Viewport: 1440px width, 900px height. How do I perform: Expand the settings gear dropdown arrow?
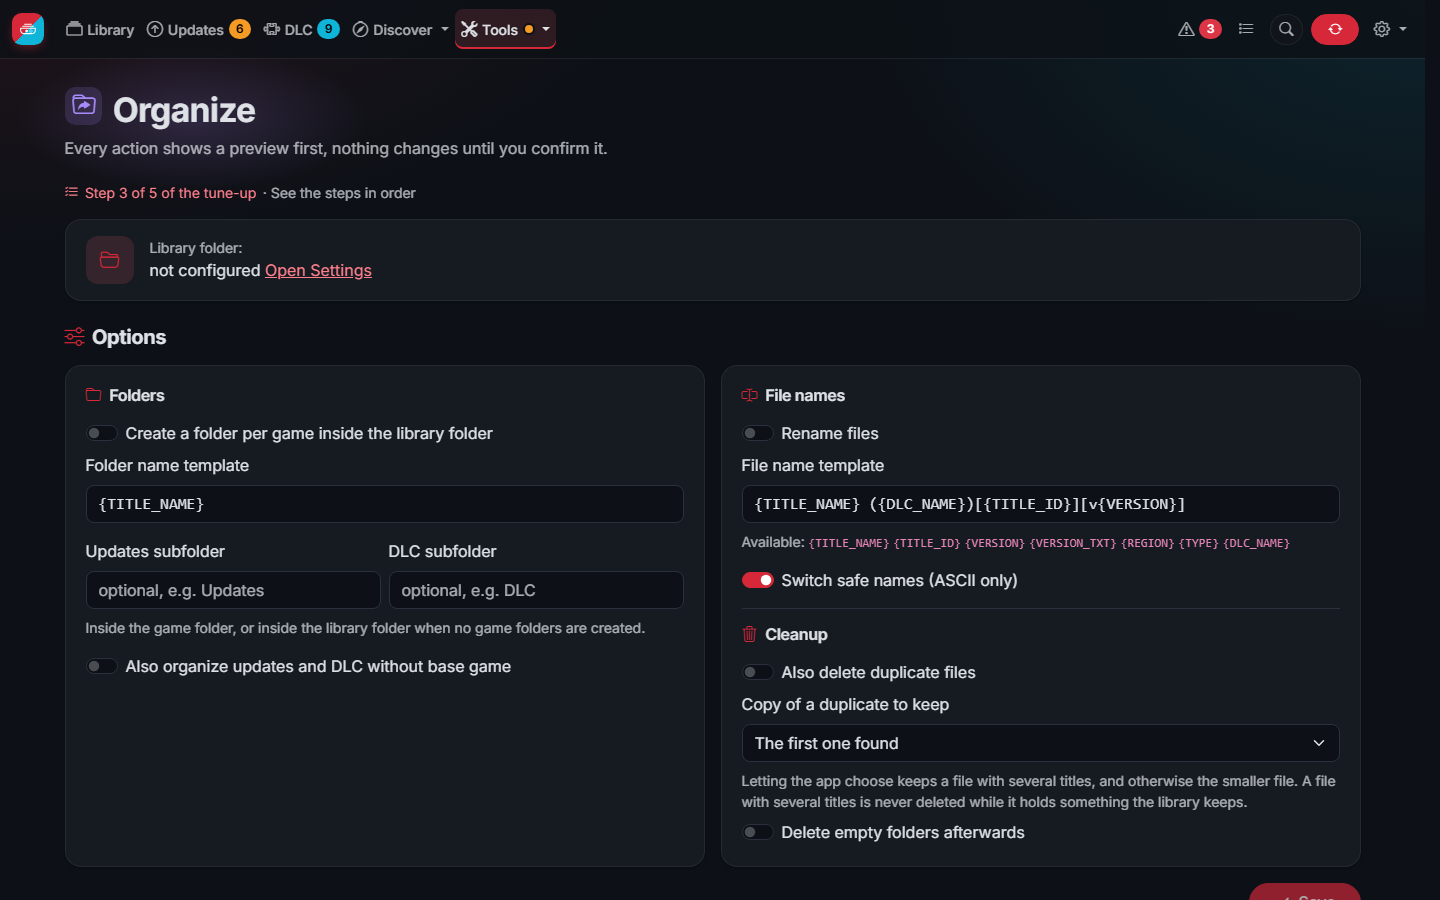1403,29
